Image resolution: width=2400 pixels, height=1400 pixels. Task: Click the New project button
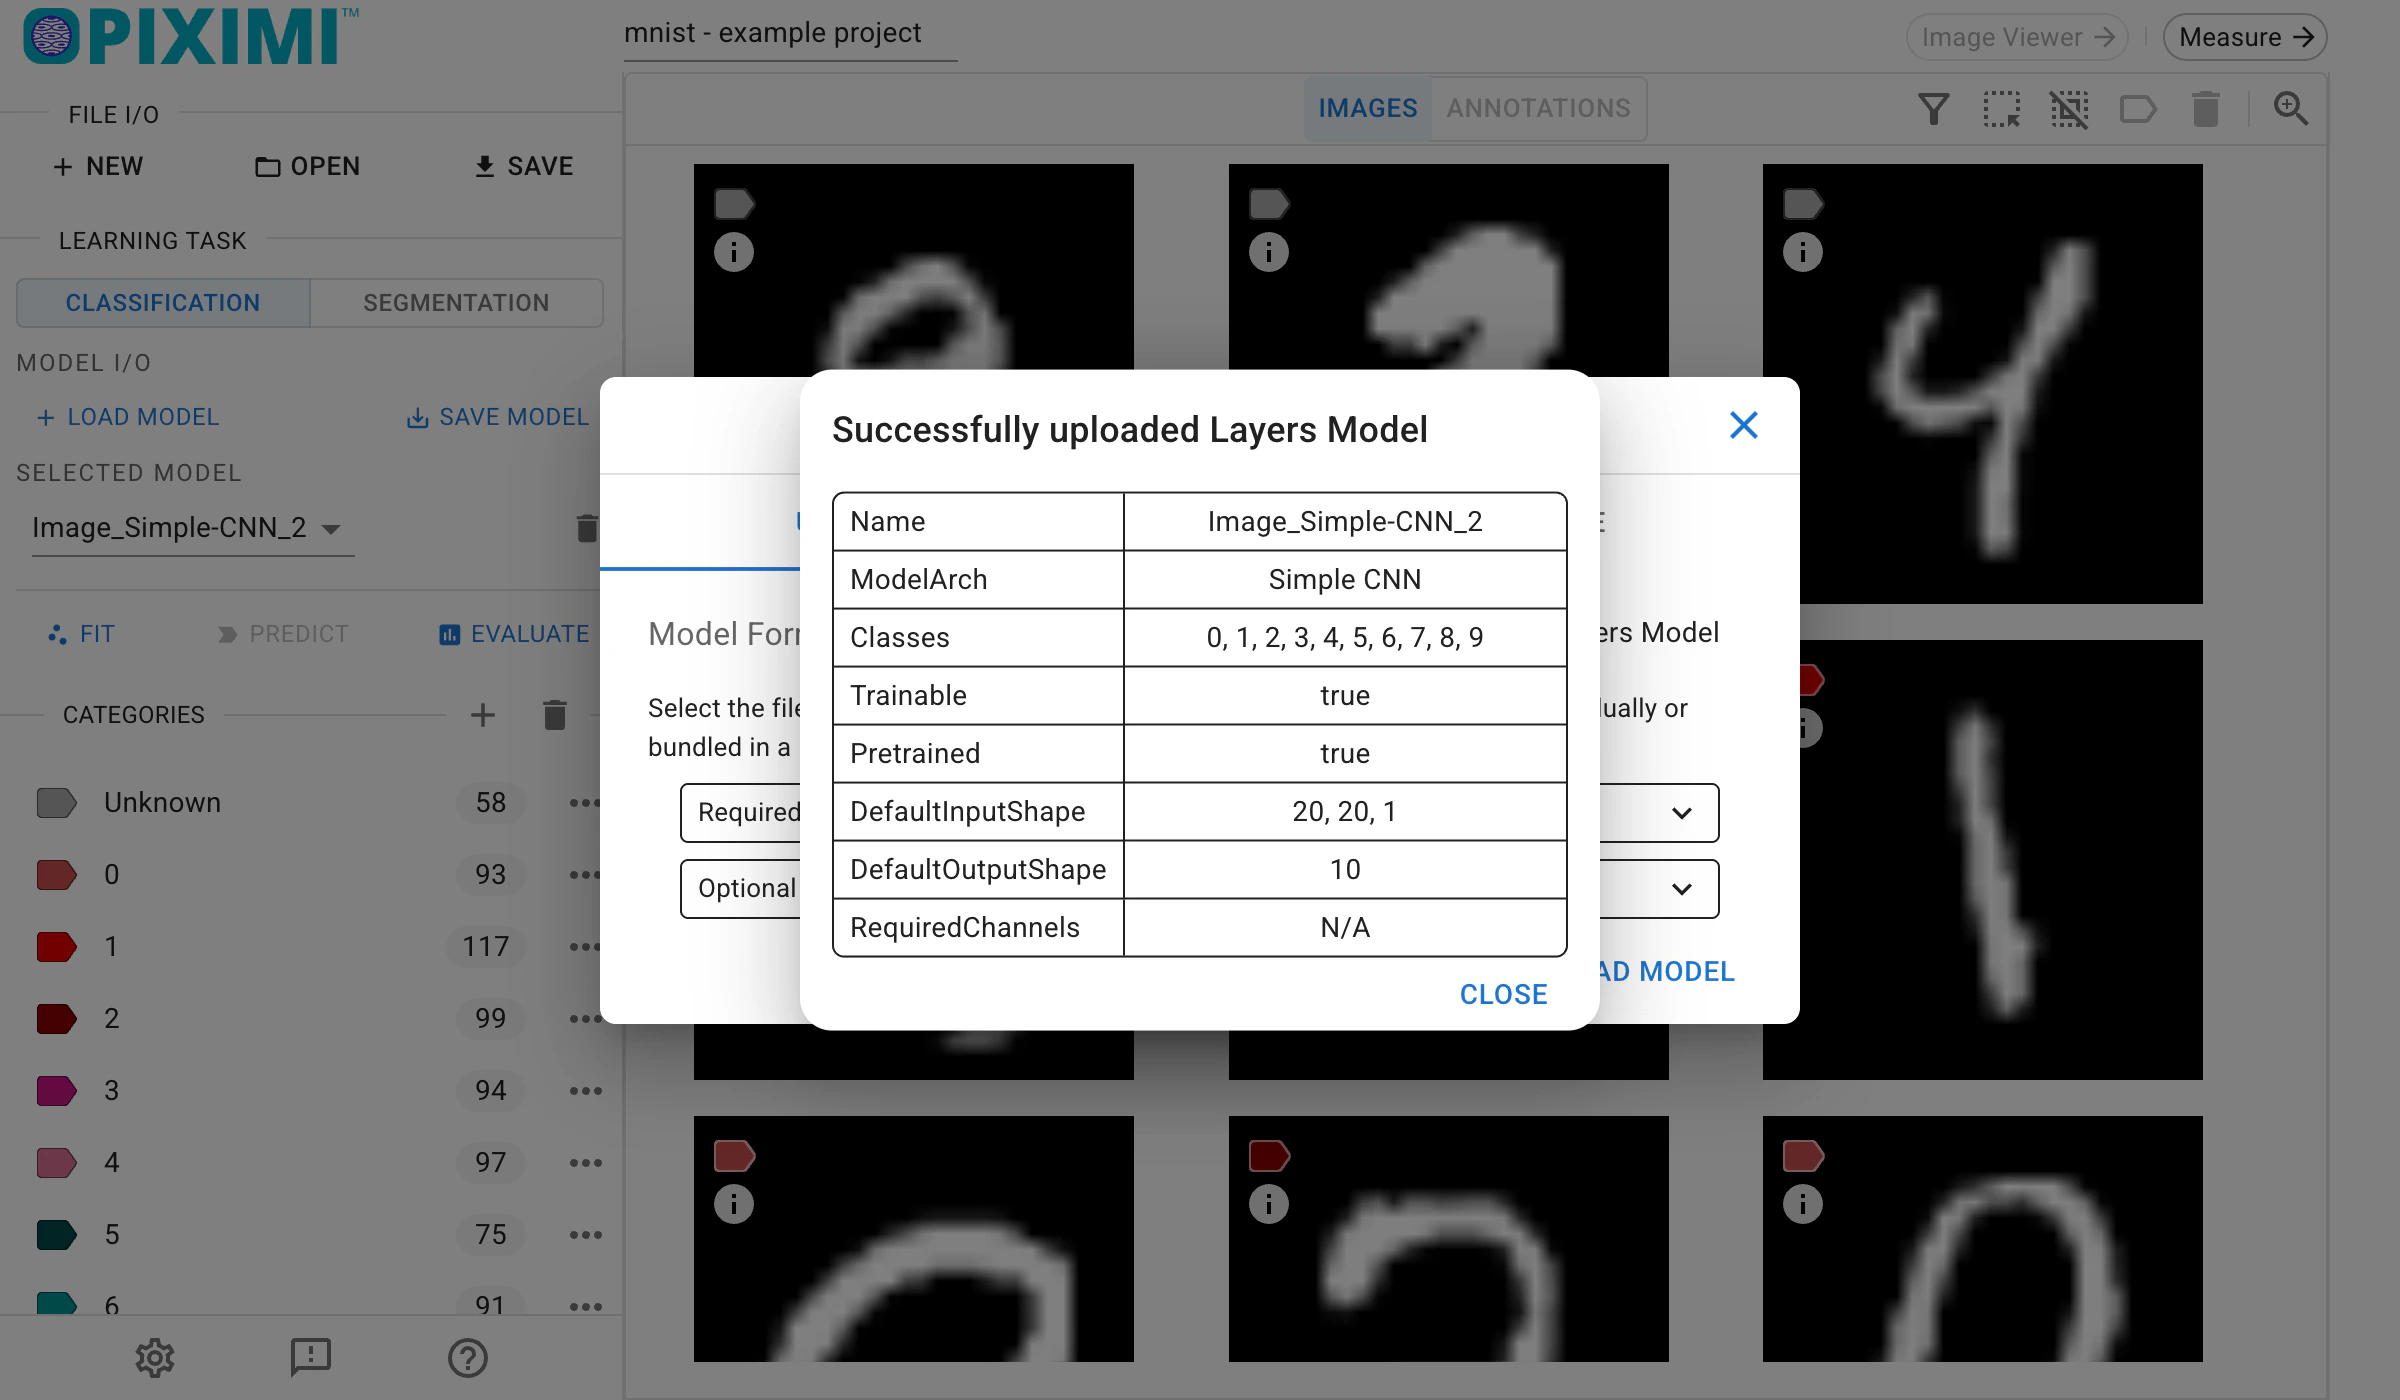coord(98,166)
